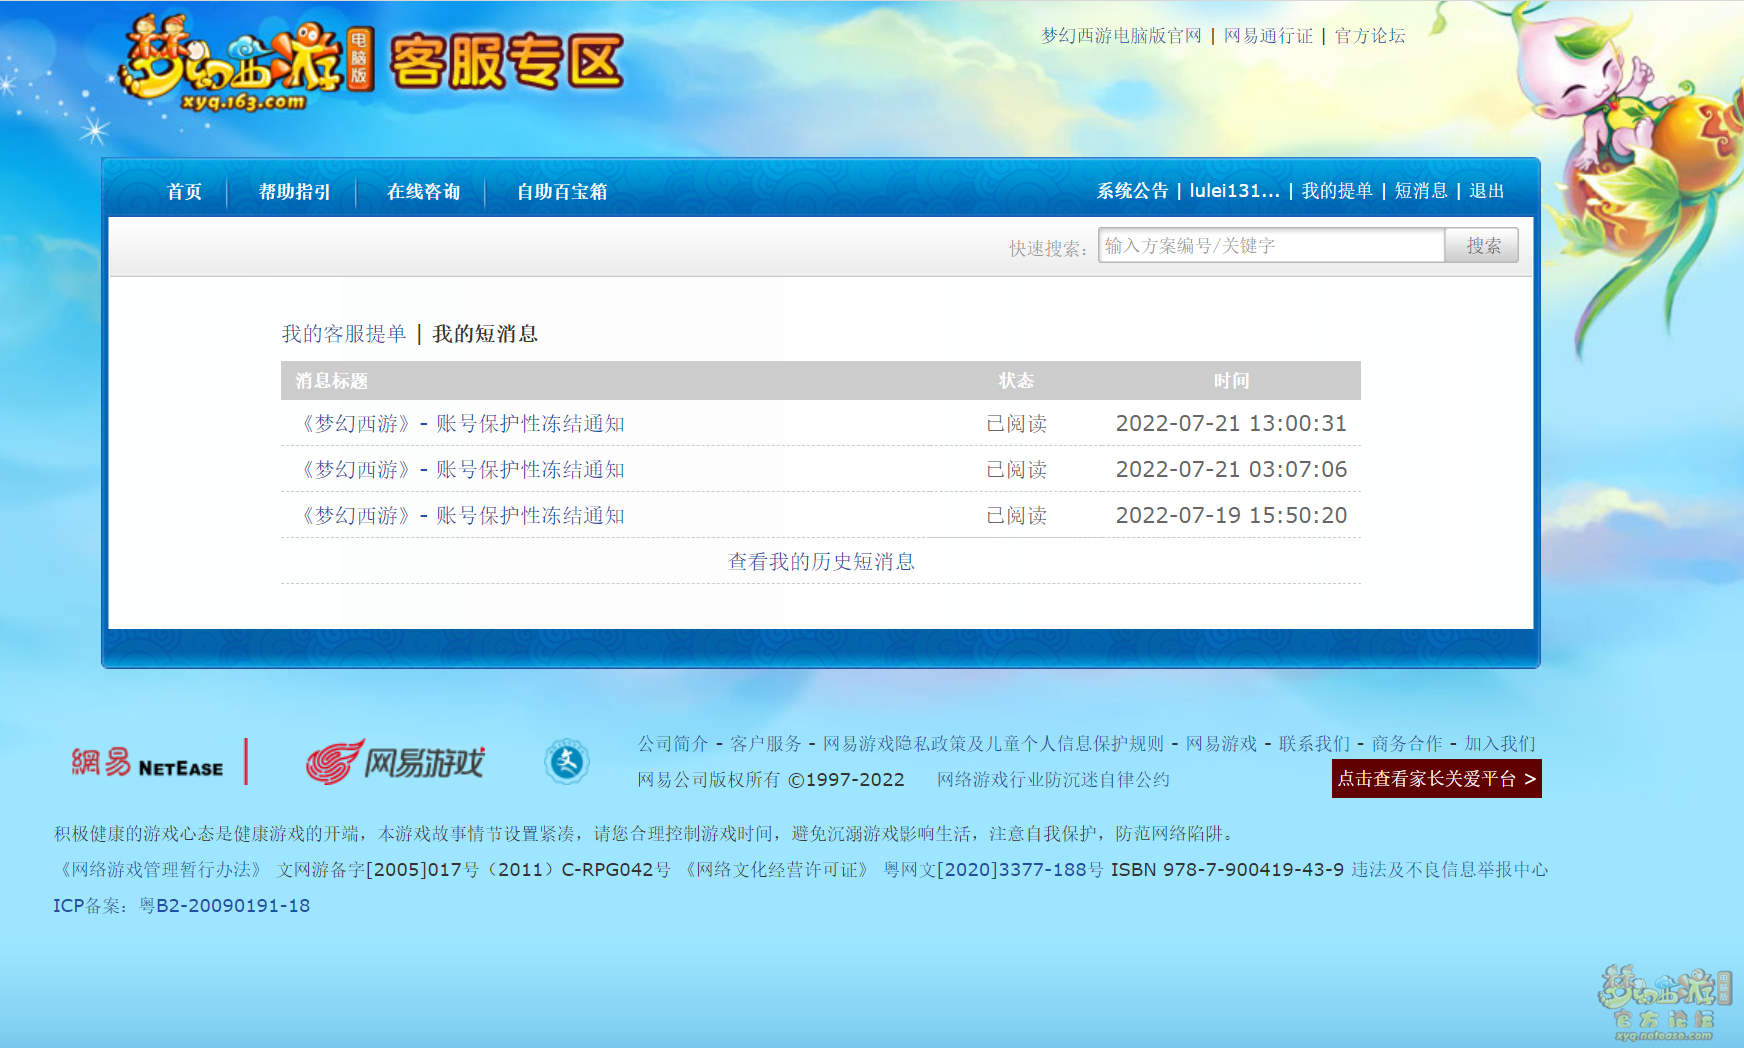The image size is (1744, 1048).
Task: Go to the 首页 nav tab
Action: pos(185,191)
